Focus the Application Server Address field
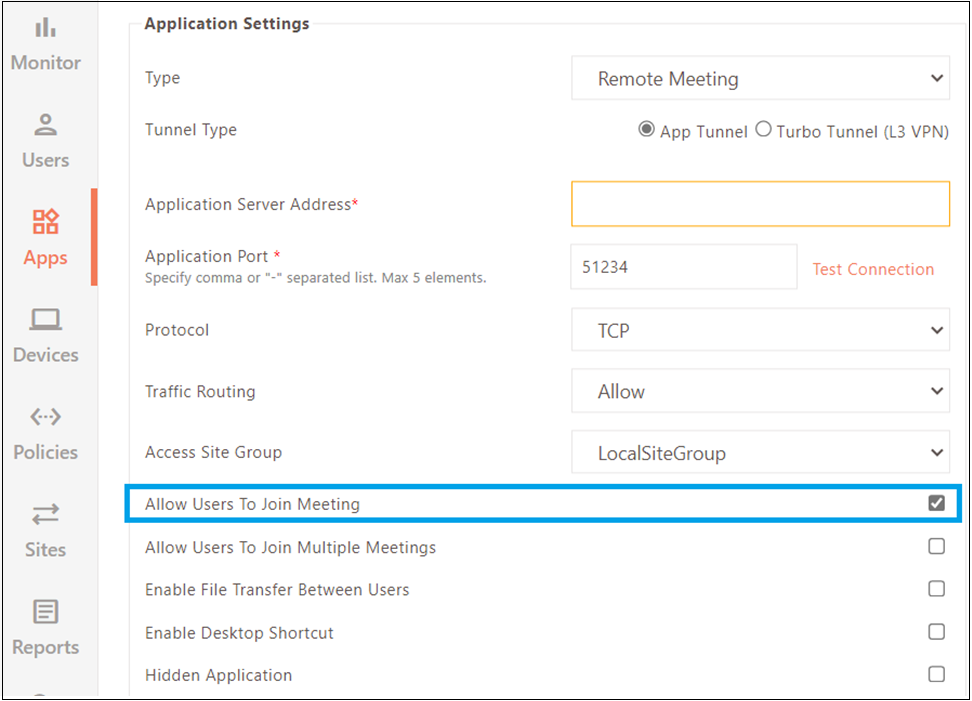The height and width of the screenshot is (701, 972). click(x=760, y=204)
